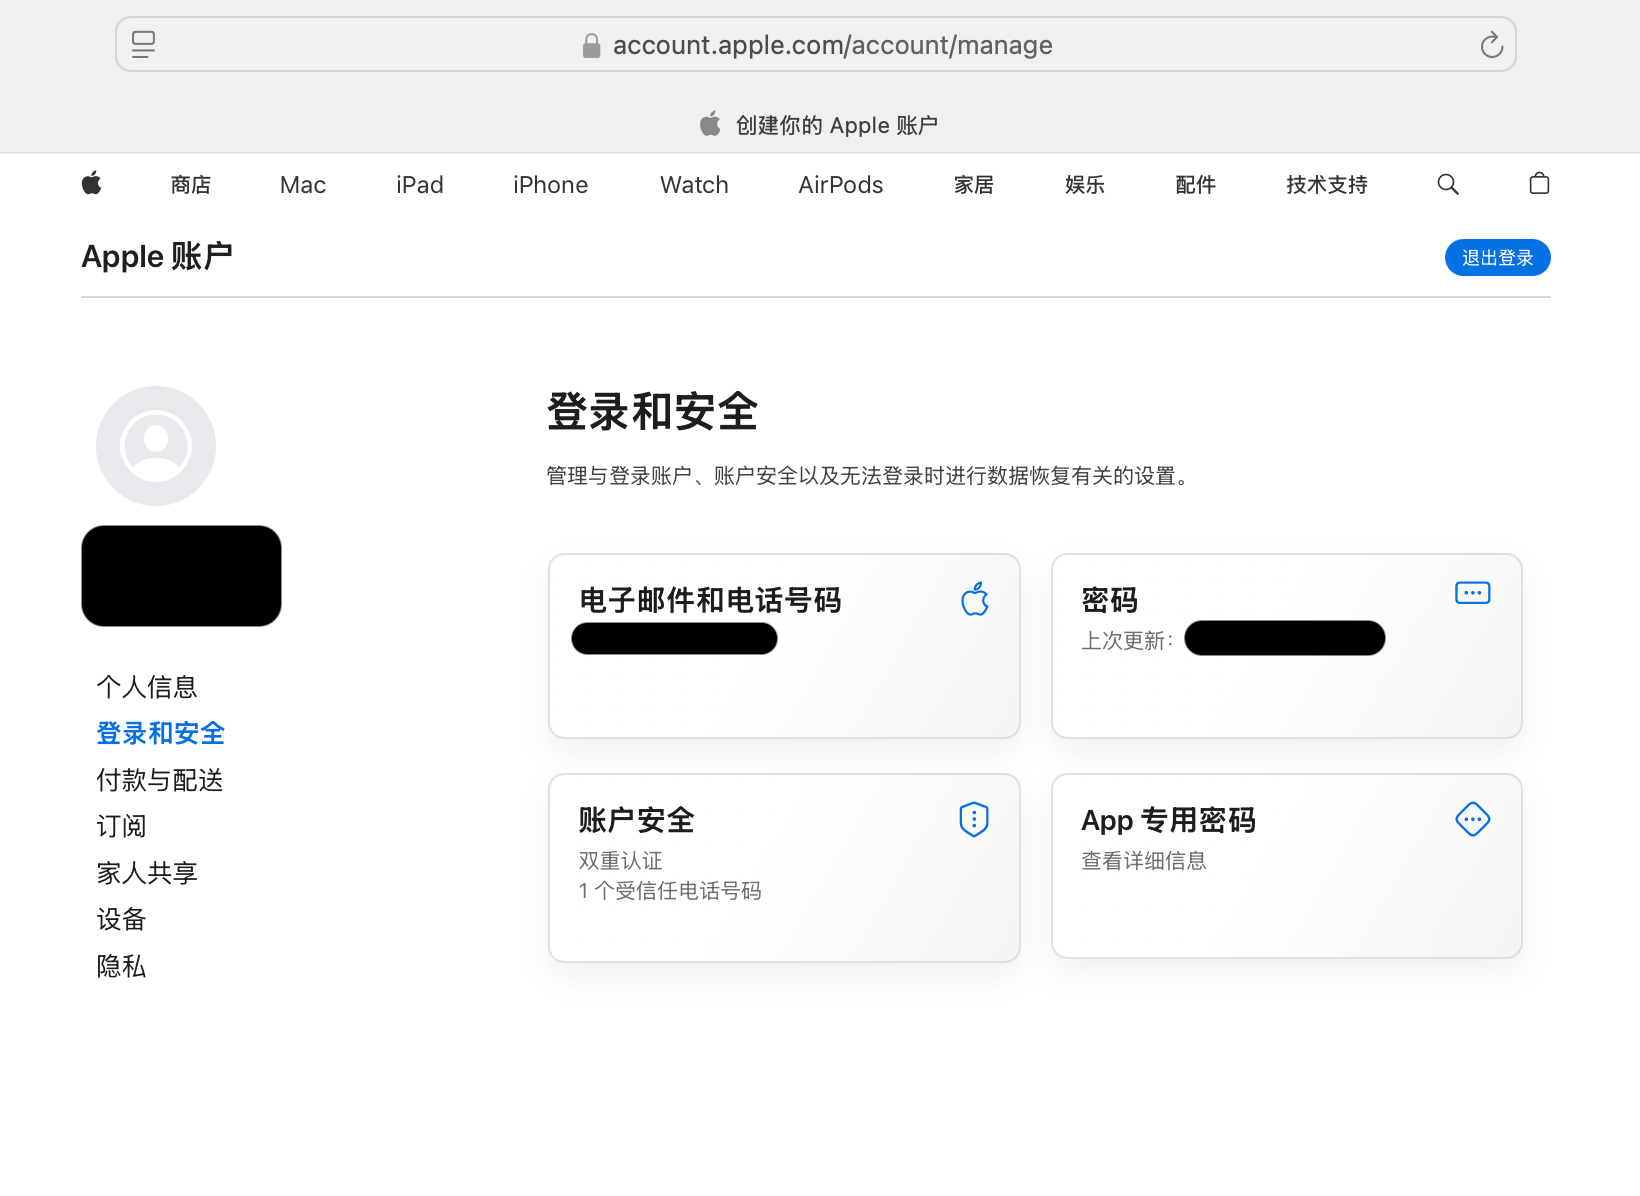Click the App-specific passwords diamond icon
1640x1196 pixels.
click(1471, 819)
